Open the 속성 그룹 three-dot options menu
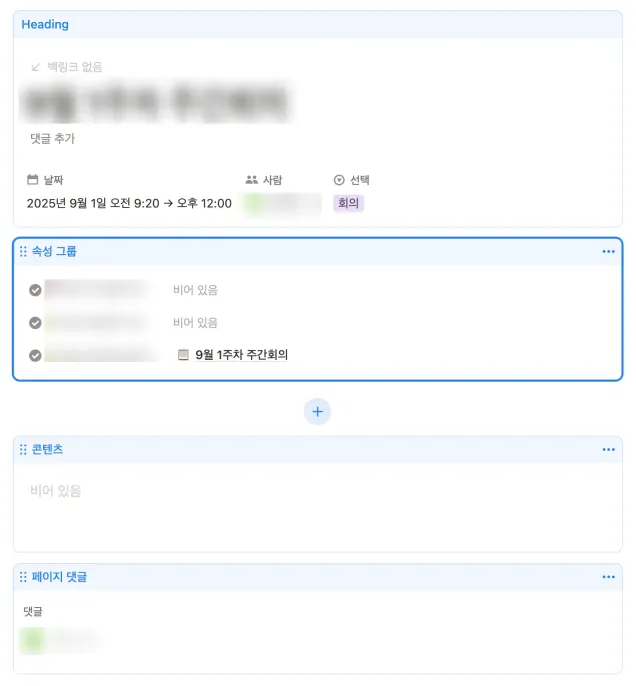 tap(608, 252)
